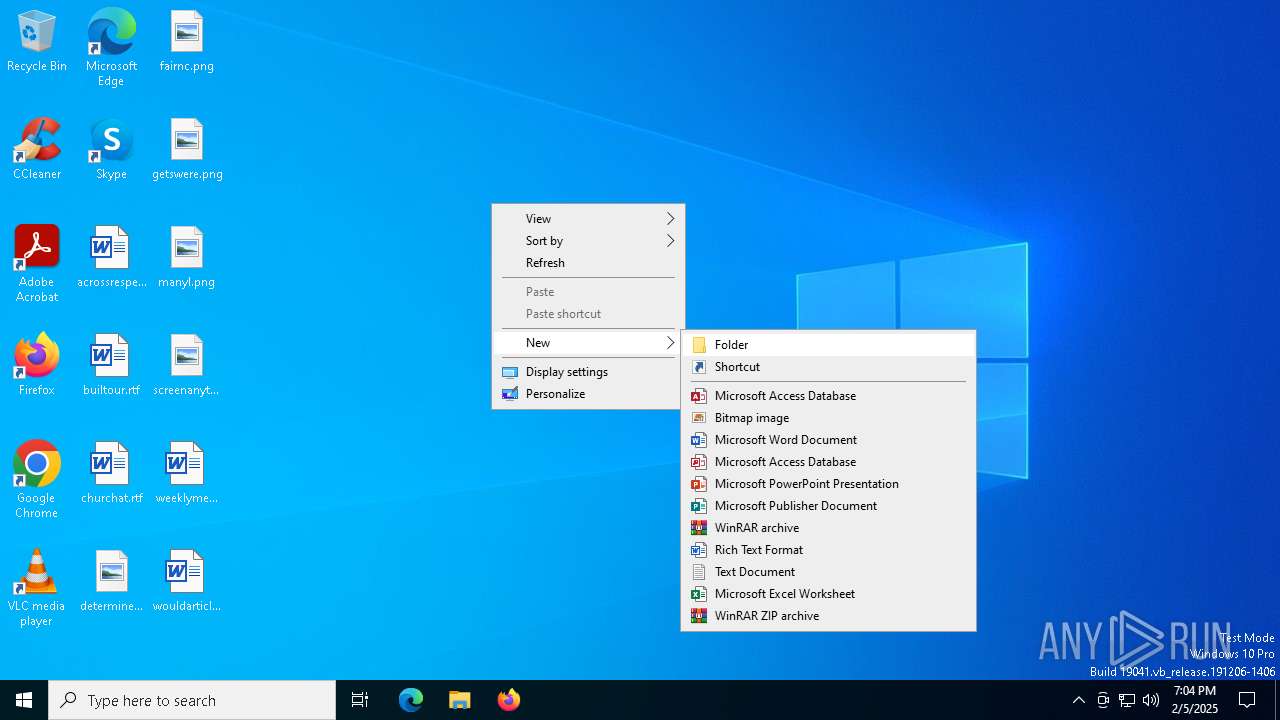
Task: Create a new Bitmap image
Action: click(x=828, y=418)
